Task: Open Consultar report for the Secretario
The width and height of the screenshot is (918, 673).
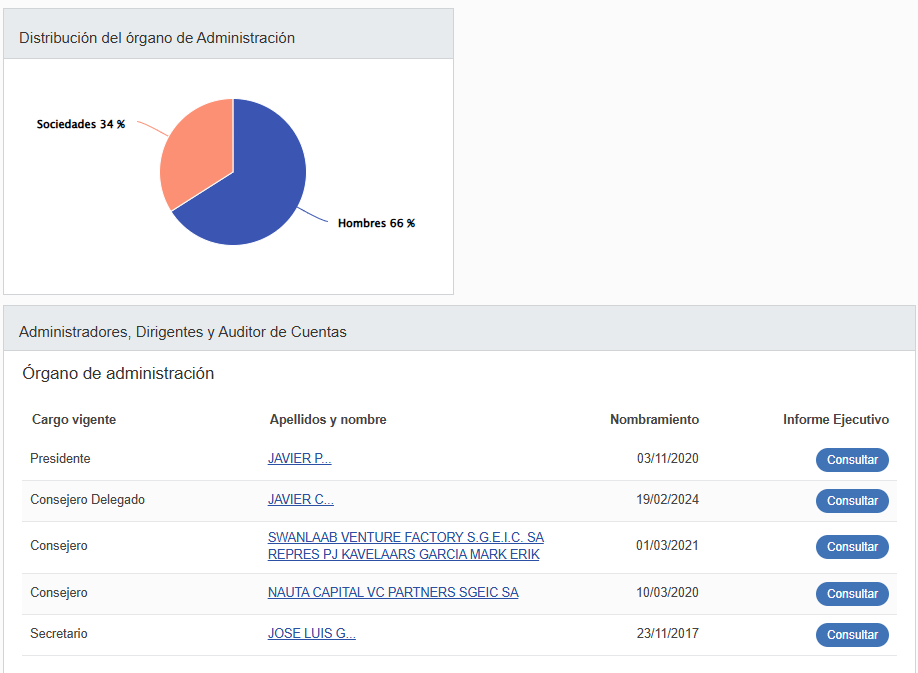Action: pyautogui.click(x=852, y=635)
